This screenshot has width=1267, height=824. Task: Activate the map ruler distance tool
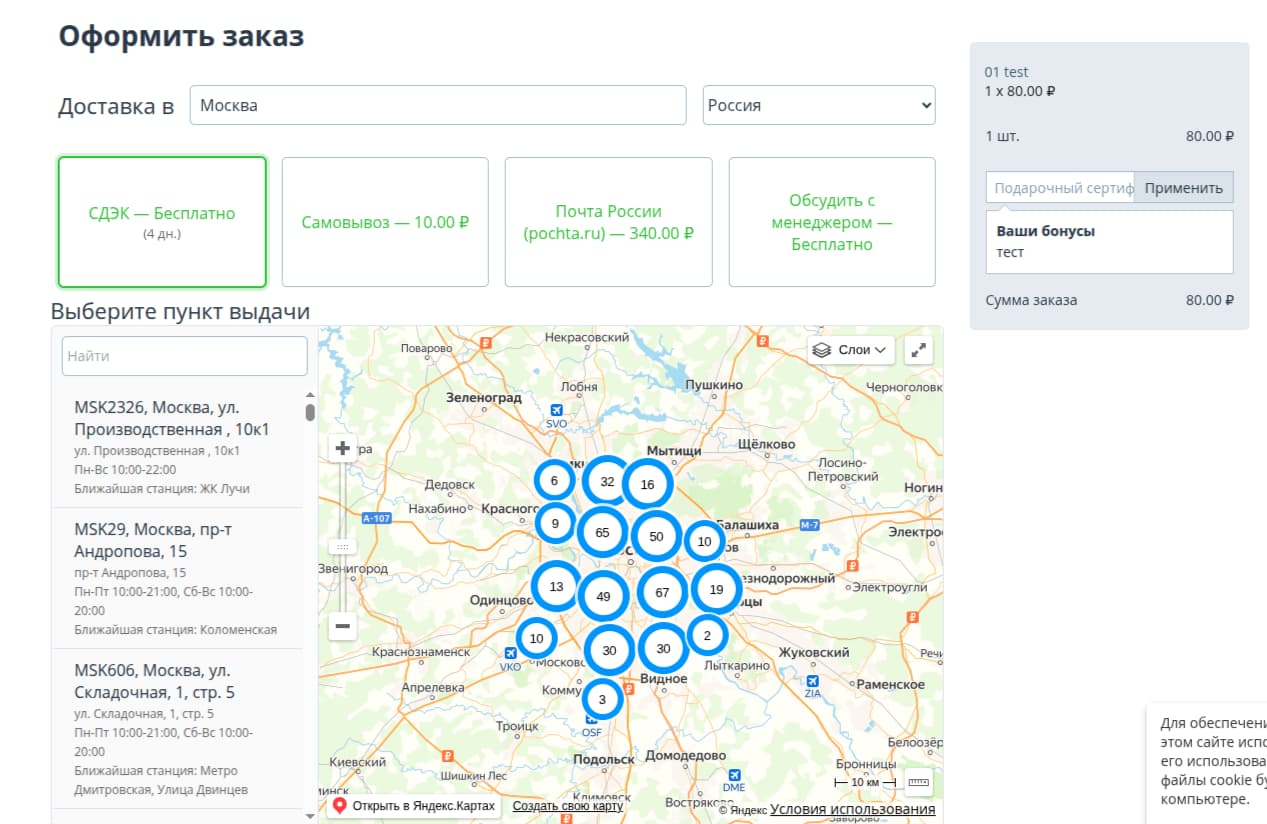(x=918, y=781)
